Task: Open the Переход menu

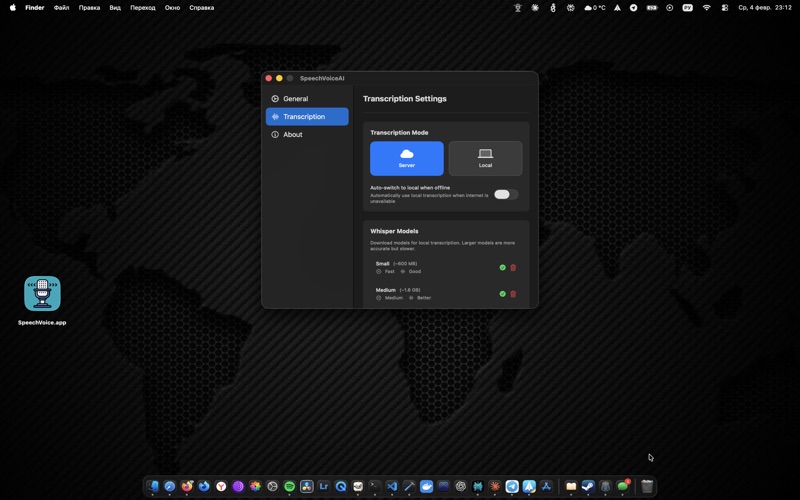Action: coord(143,8)
